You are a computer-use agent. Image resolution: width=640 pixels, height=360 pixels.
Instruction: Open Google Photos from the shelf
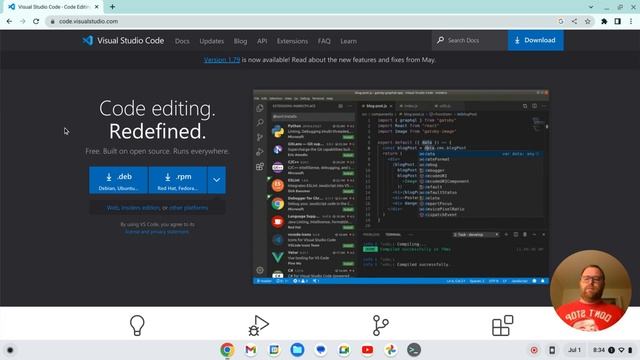pyautogui.click(x=391, y=350)
